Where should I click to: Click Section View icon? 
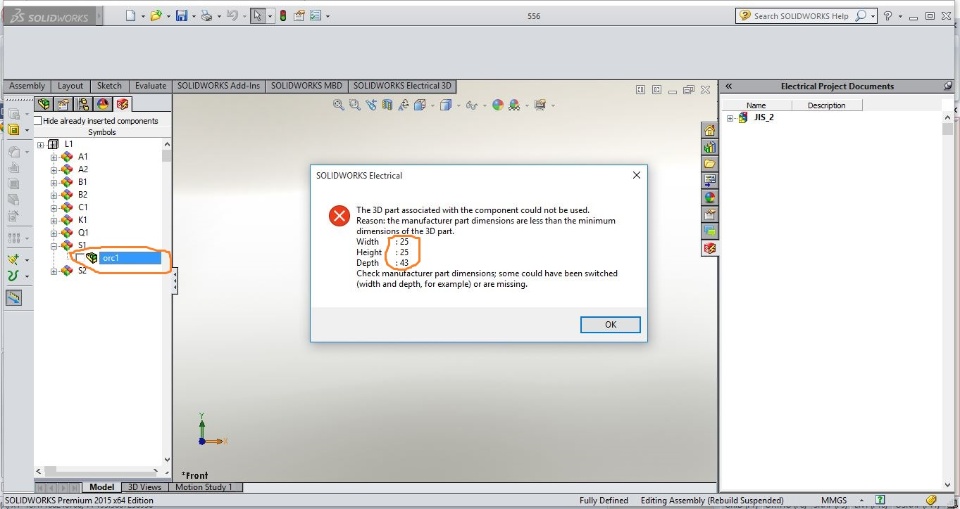pos(386,105)
